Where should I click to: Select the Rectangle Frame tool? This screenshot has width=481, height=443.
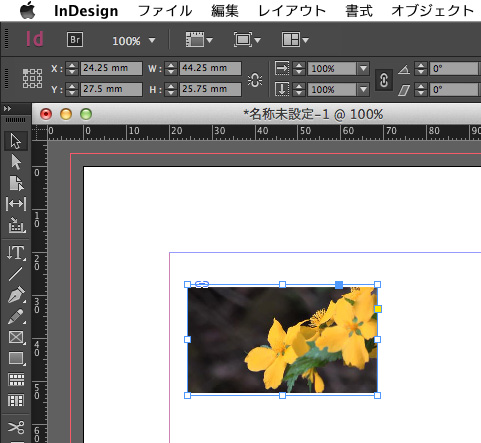(16, 337)
